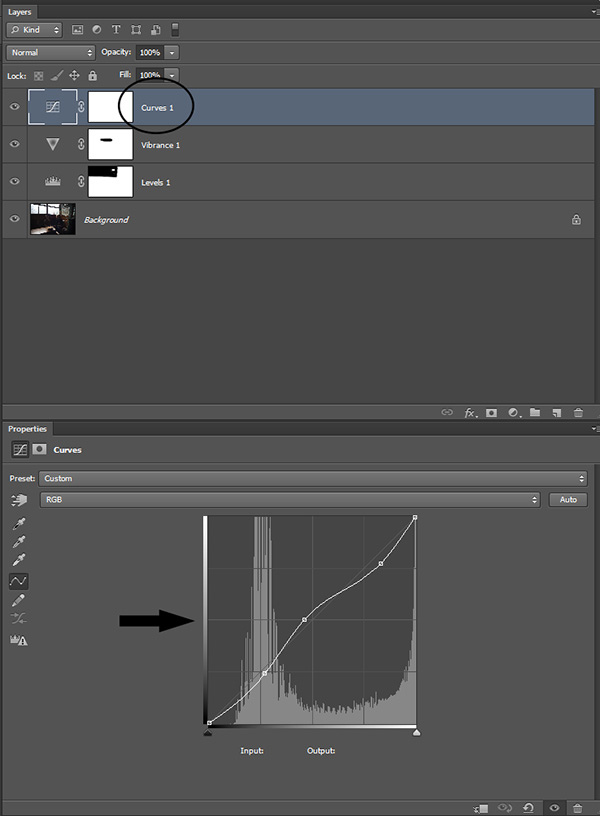The image size is (600, 816).
Task: Open the Opacity slider dropdown arrow
Action: [172, 53]
